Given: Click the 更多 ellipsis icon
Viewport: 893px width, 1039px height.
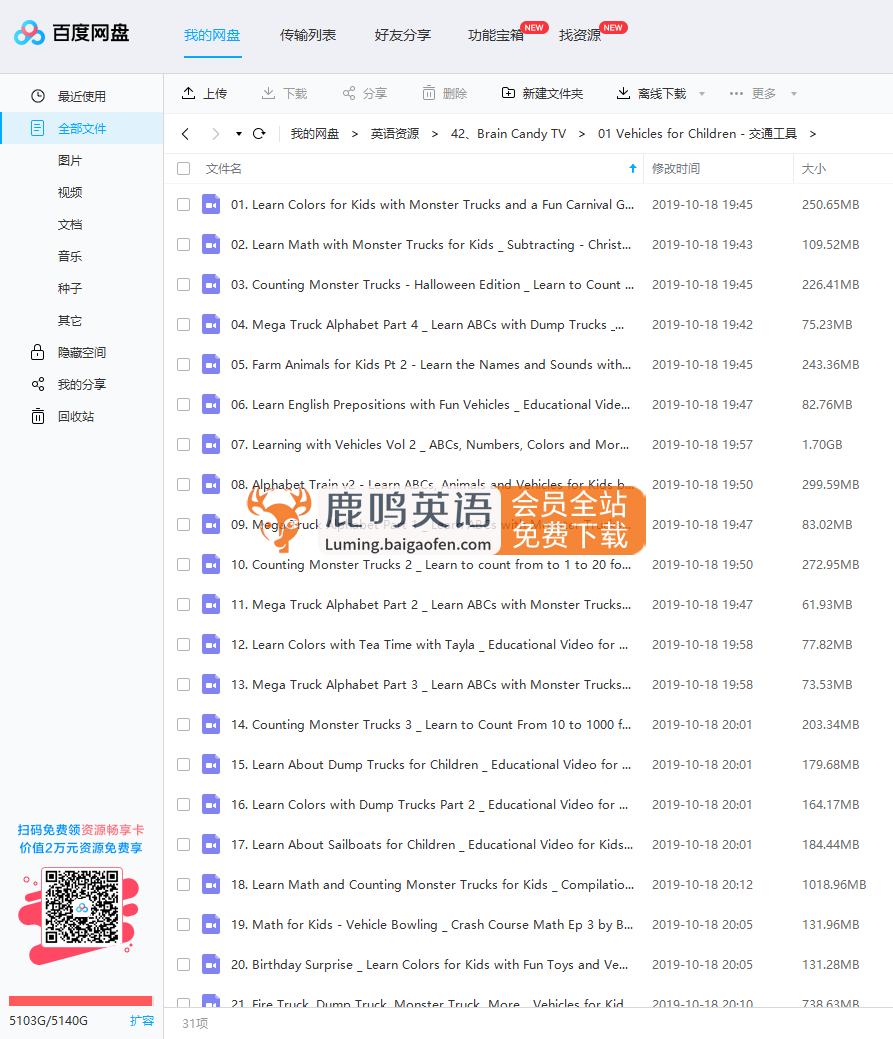Looking at the screenshot, I should point(736,93).
